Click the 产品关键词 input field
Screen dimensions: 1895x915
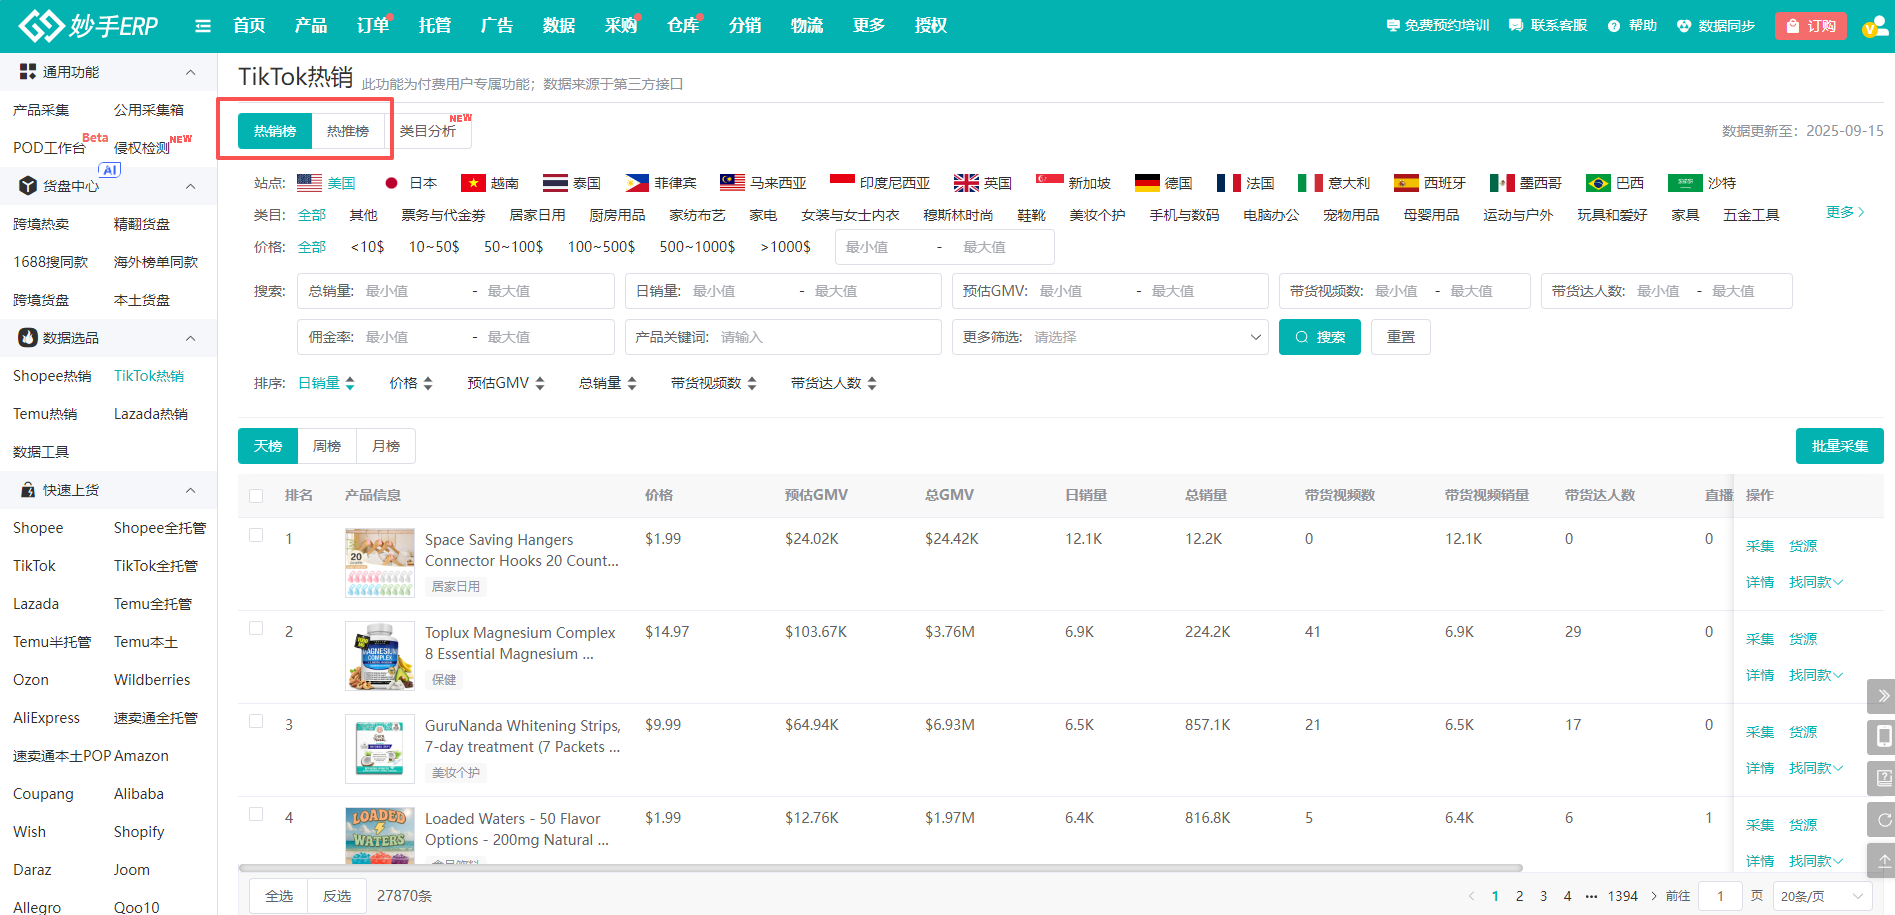pos(783,337)
